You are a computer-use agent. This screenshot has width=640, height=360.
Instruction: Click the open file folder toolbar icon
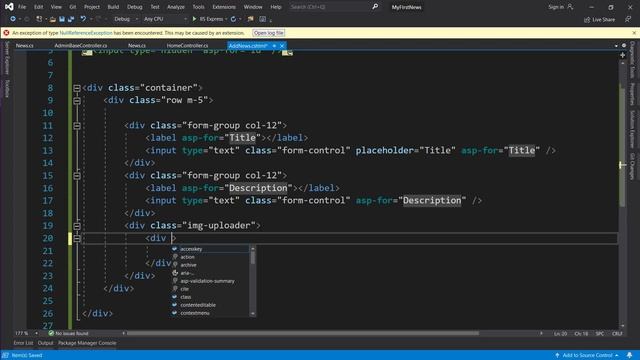point(53,19)
